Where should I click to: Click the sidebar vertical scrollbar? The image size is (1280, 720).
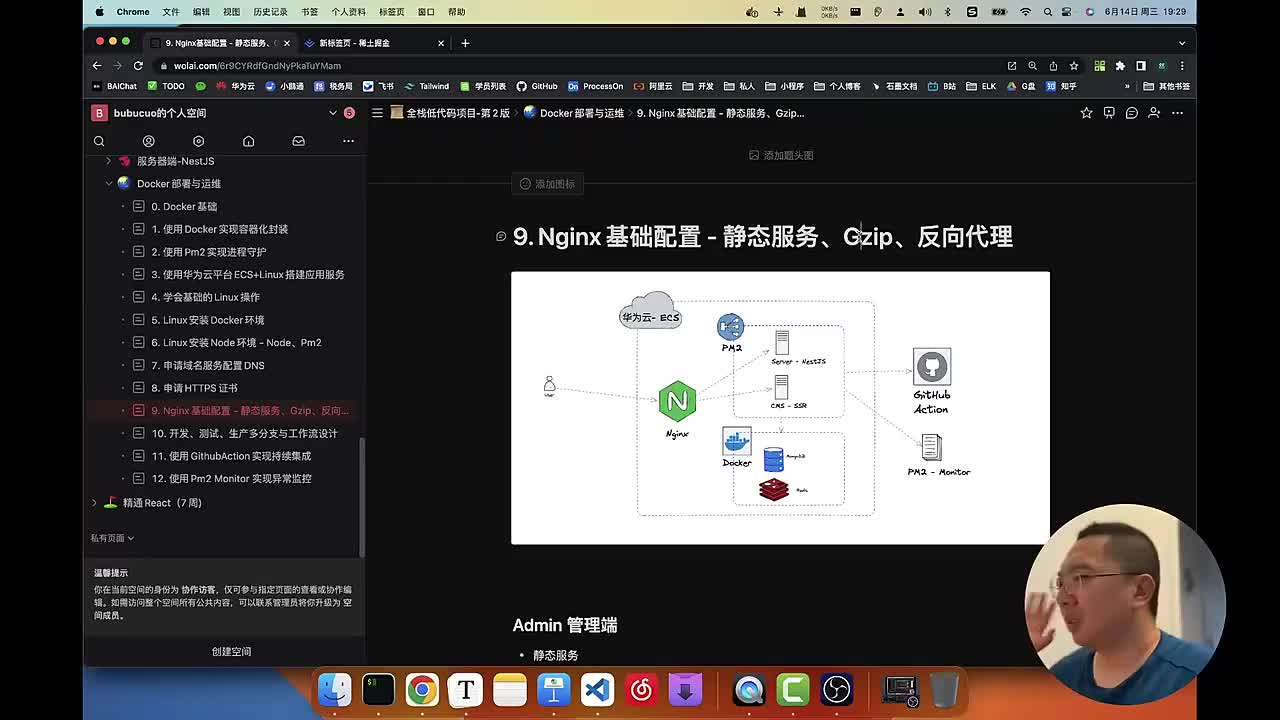click(362, 495)
